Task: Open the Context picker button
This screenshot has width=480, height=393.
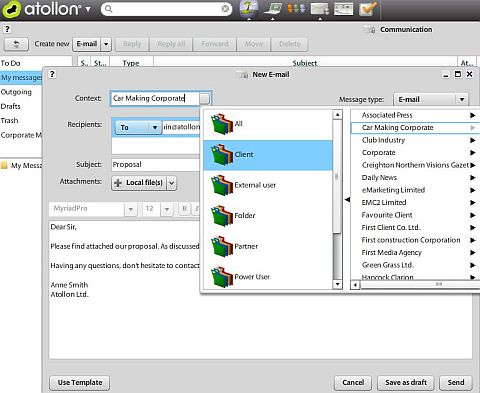Action: pyautogui.click(x=204, y=99)
